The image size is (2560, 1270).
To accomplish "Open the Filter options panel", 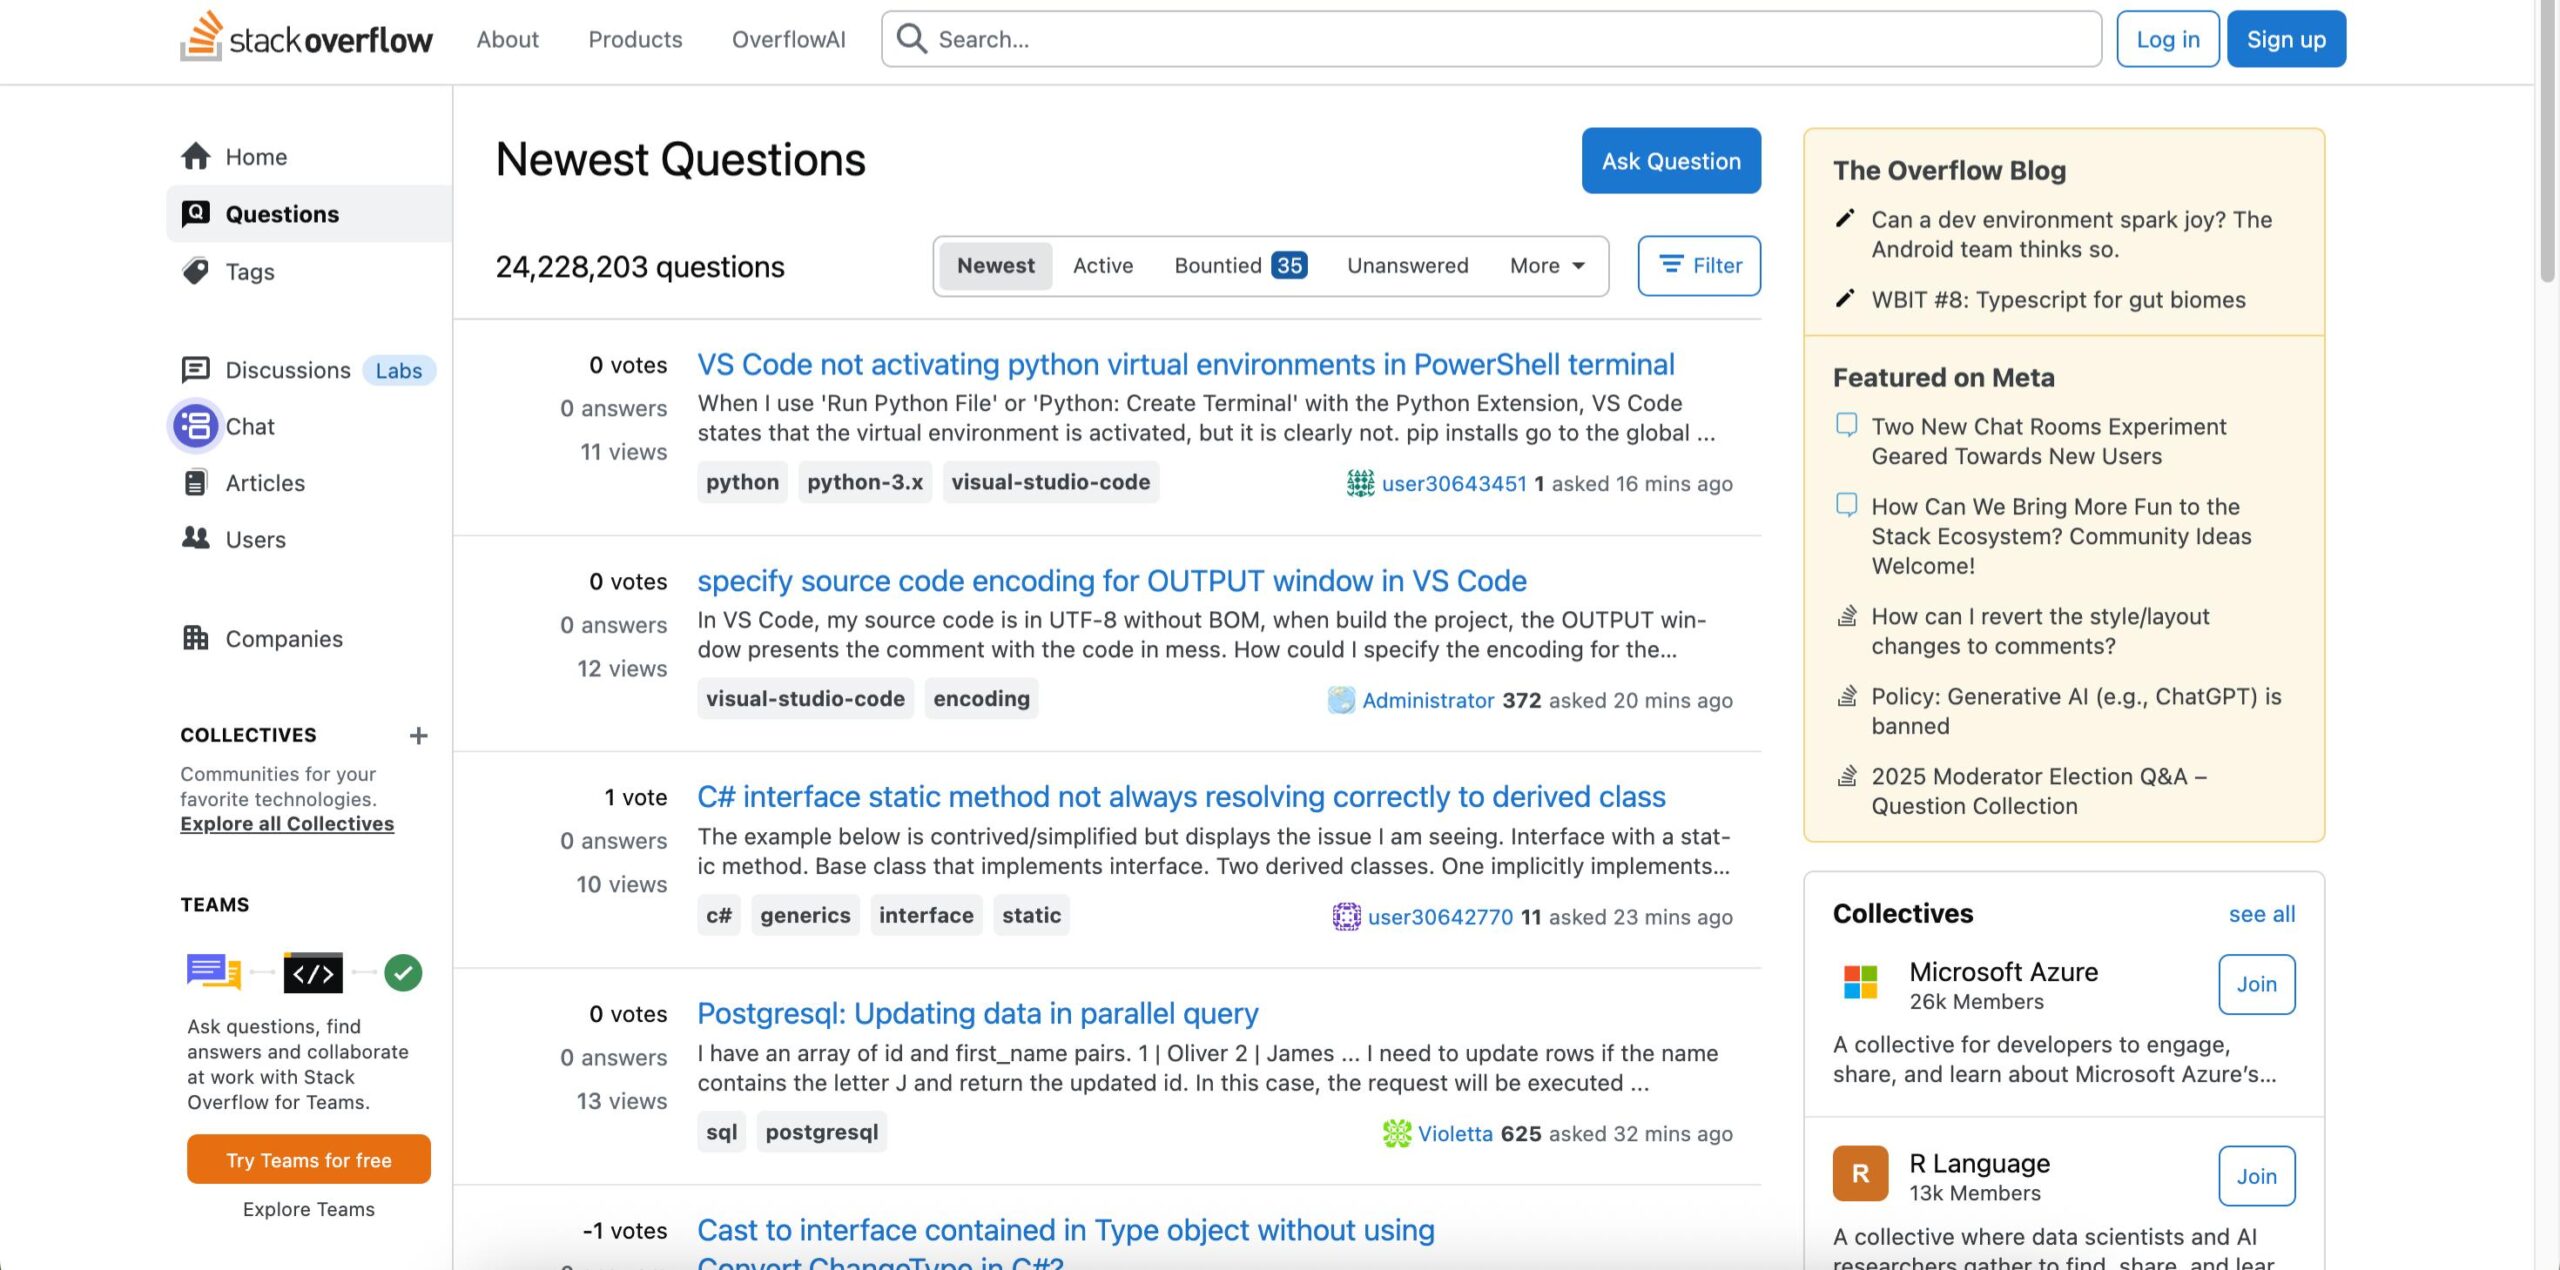I will click(1699, 265).
